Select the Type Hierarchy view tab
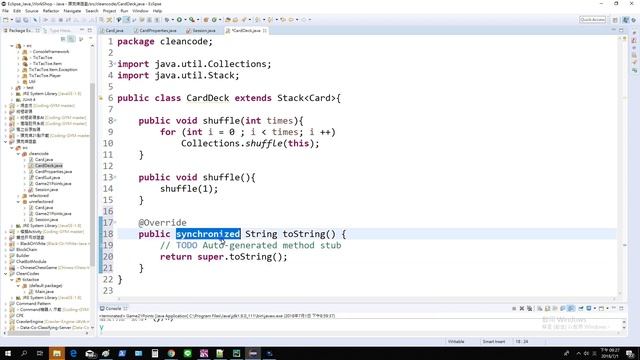 pyautogui.click(x=57, y=31)
